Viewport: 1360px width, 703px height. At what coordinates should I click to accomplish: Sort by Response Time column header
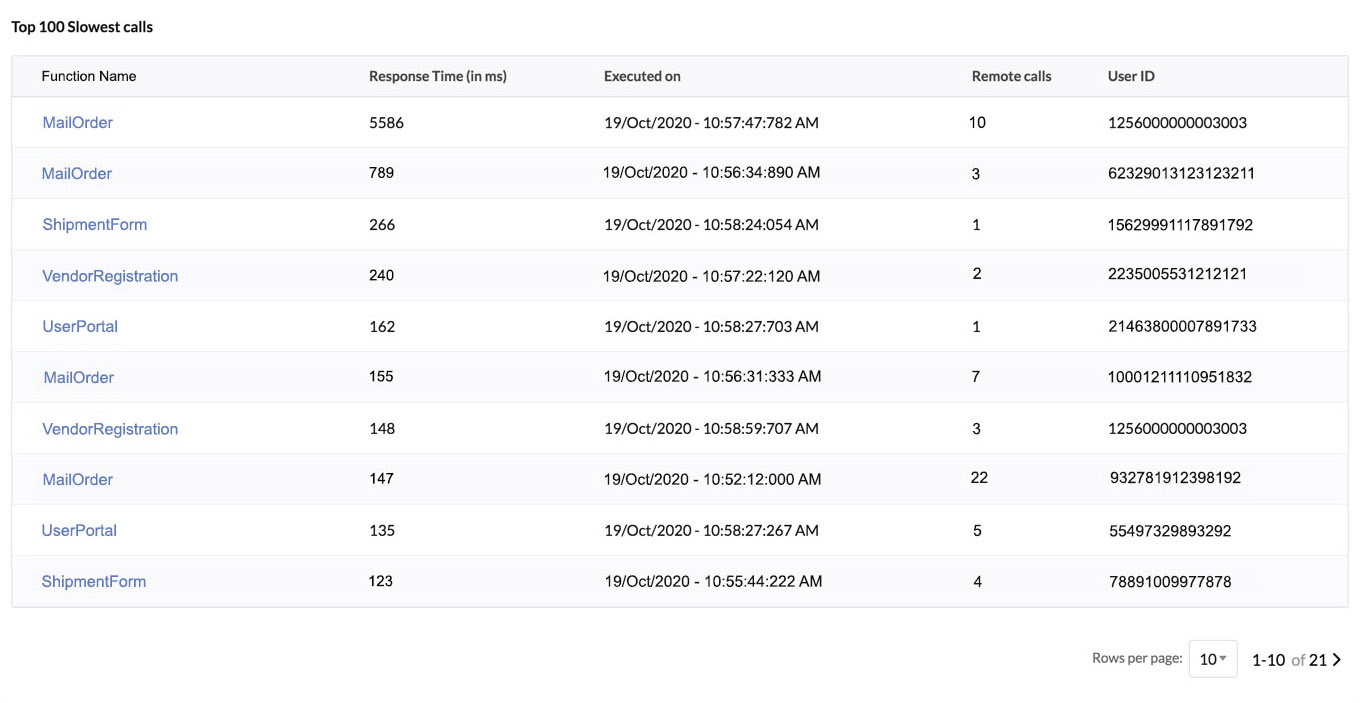(437, 76)
